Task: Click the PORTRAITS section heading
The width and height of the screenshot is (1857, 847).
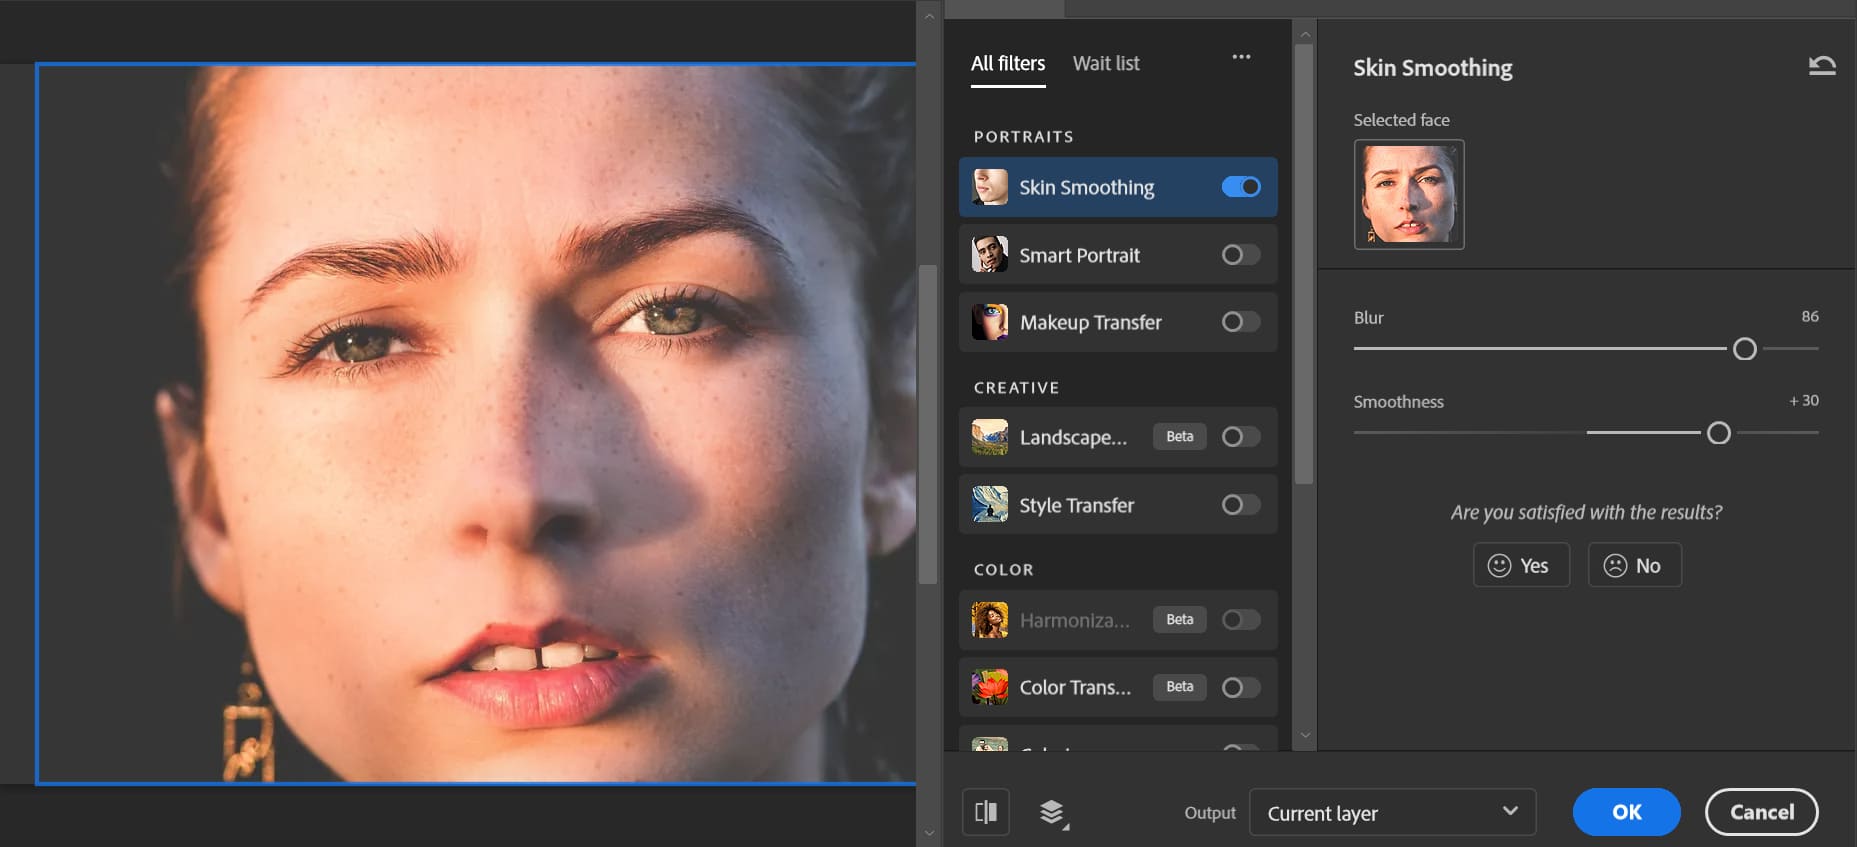Action: pos(1023,137)
